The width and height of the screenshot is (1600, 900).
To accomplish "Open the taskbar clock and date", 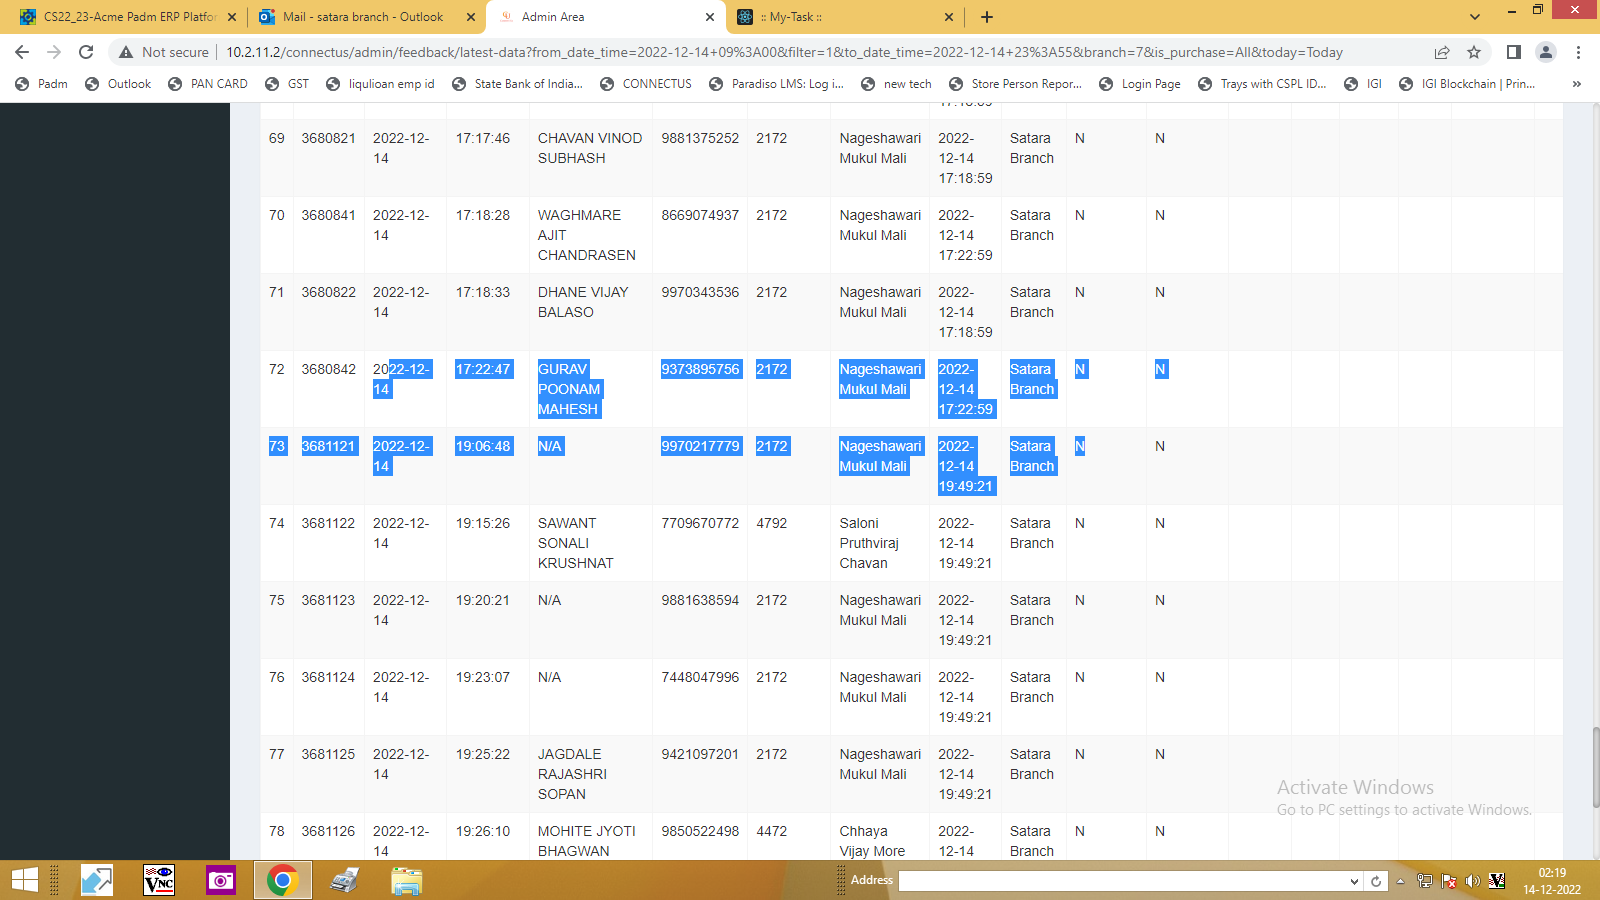I will [1552, 881].
